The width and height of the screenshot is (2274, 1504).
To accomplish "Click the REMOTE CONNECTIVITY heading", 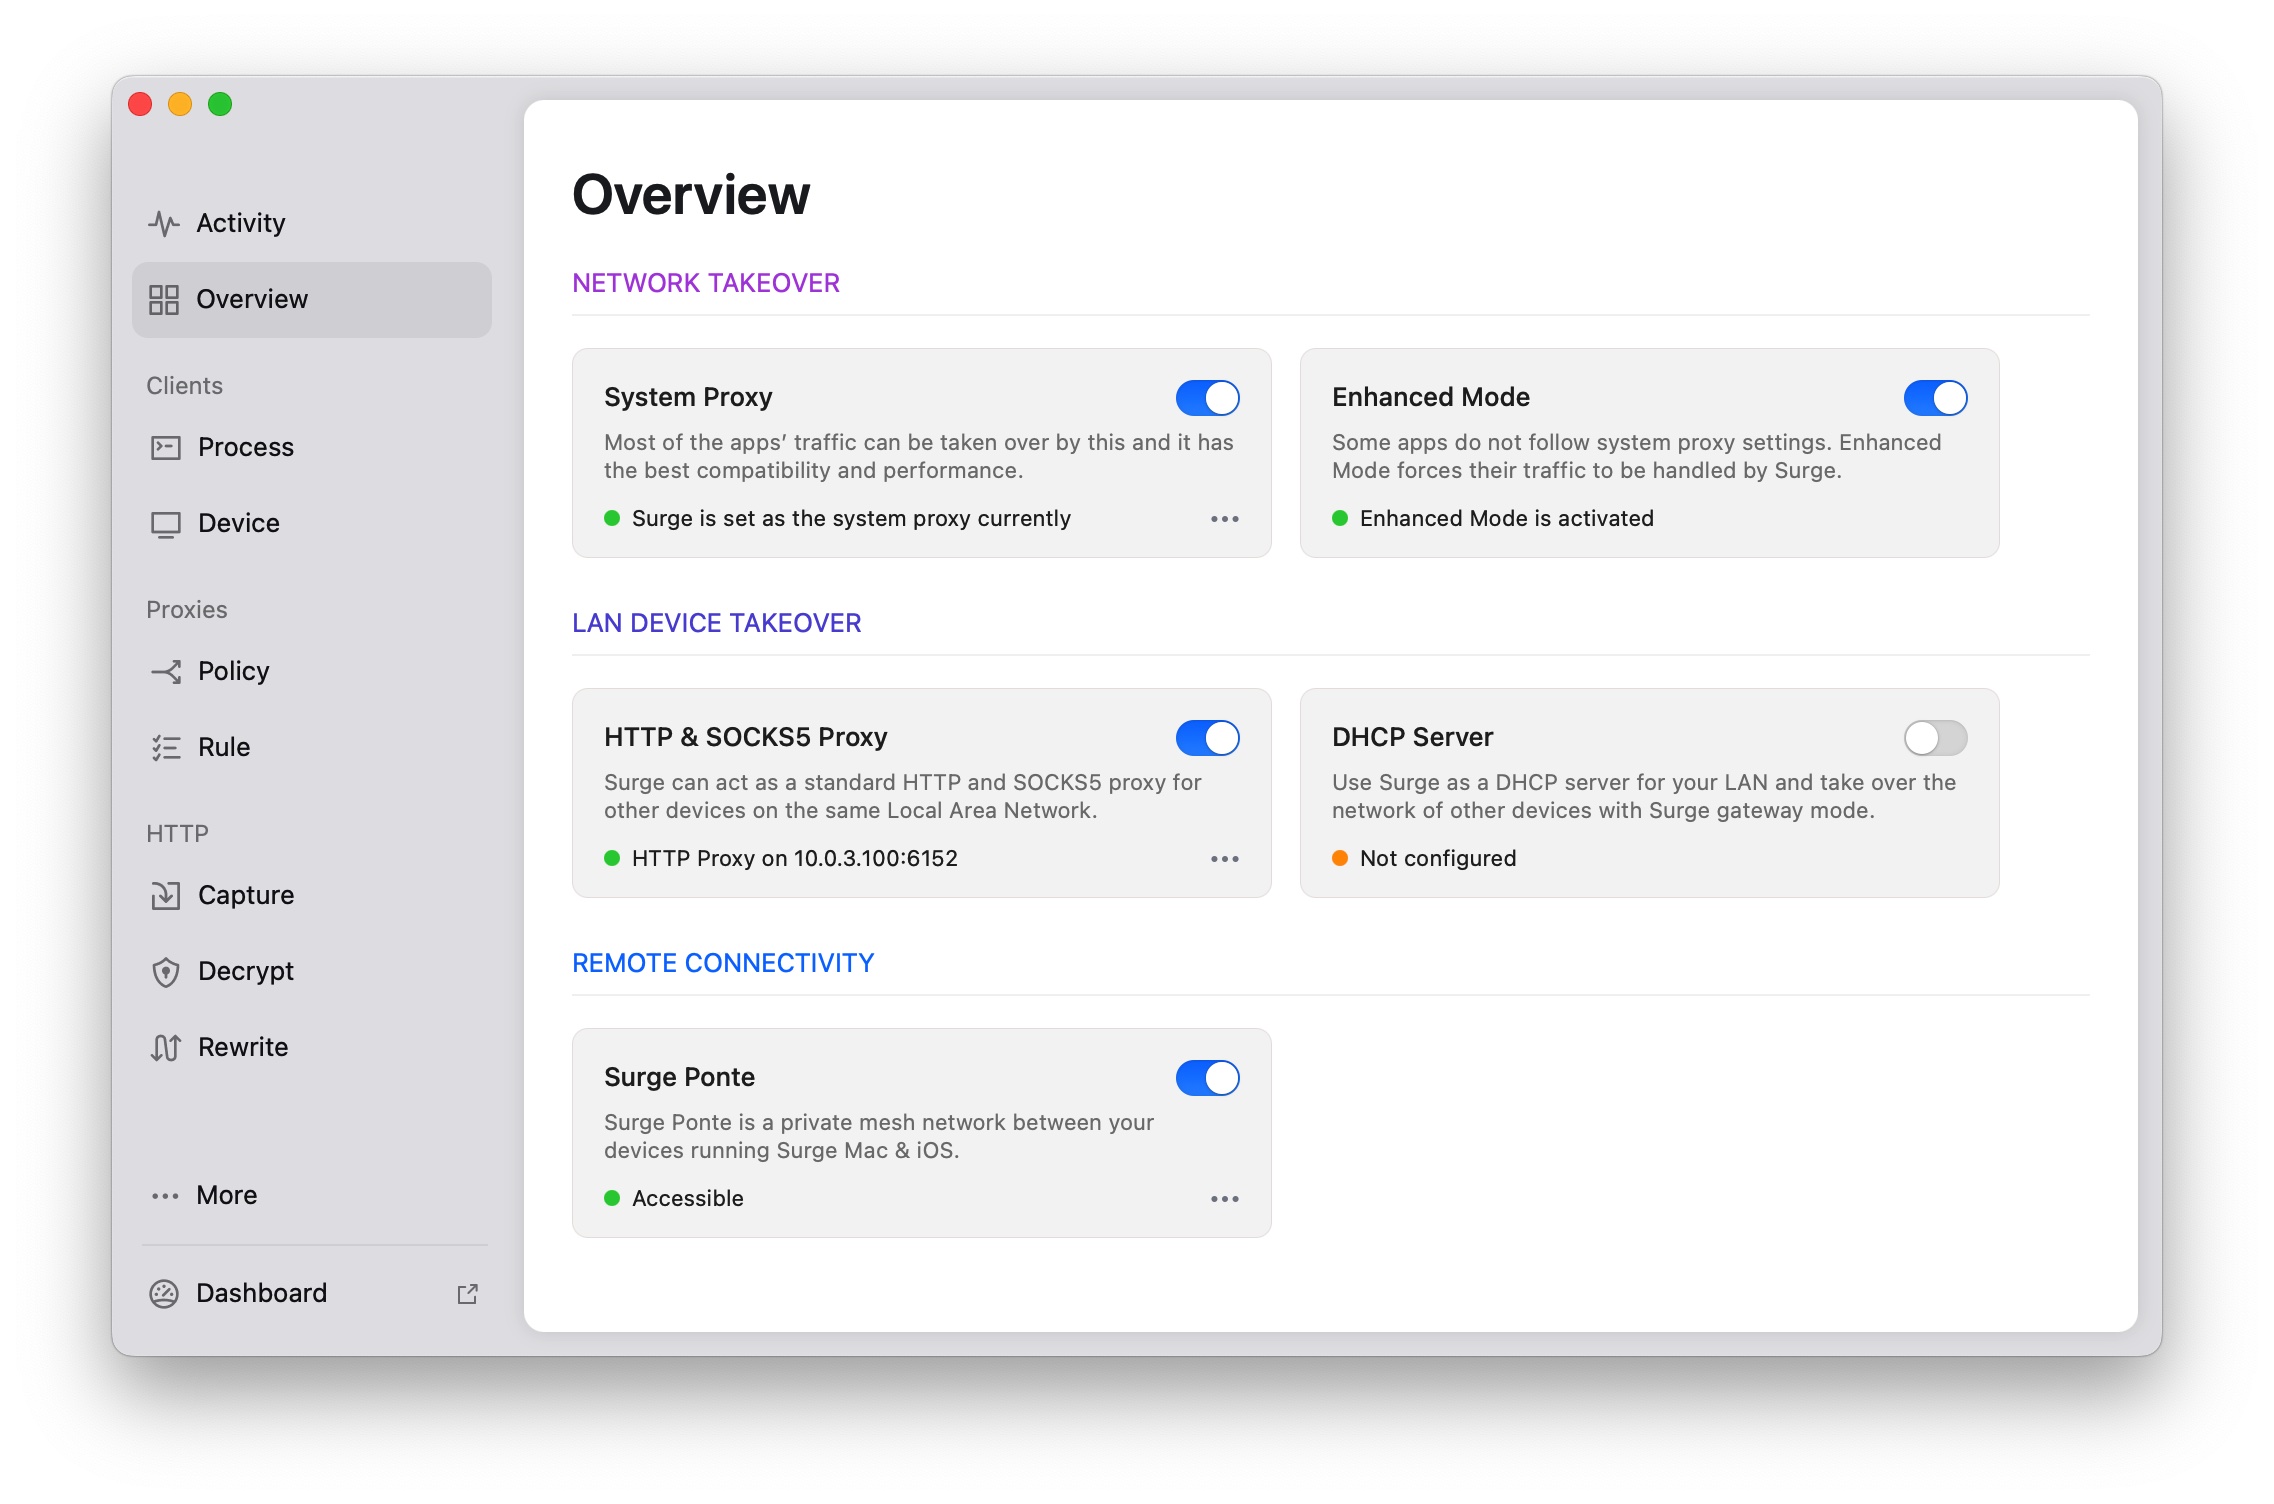I will (723, 963).
